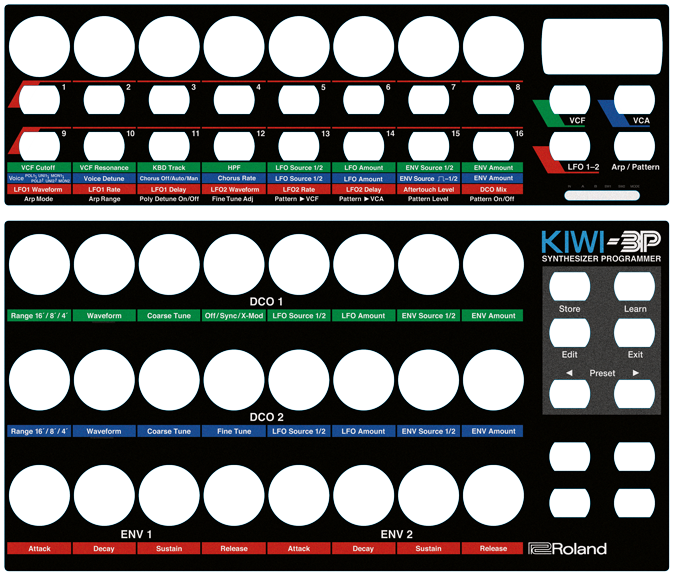Click step button number 16

coord(493,146)
